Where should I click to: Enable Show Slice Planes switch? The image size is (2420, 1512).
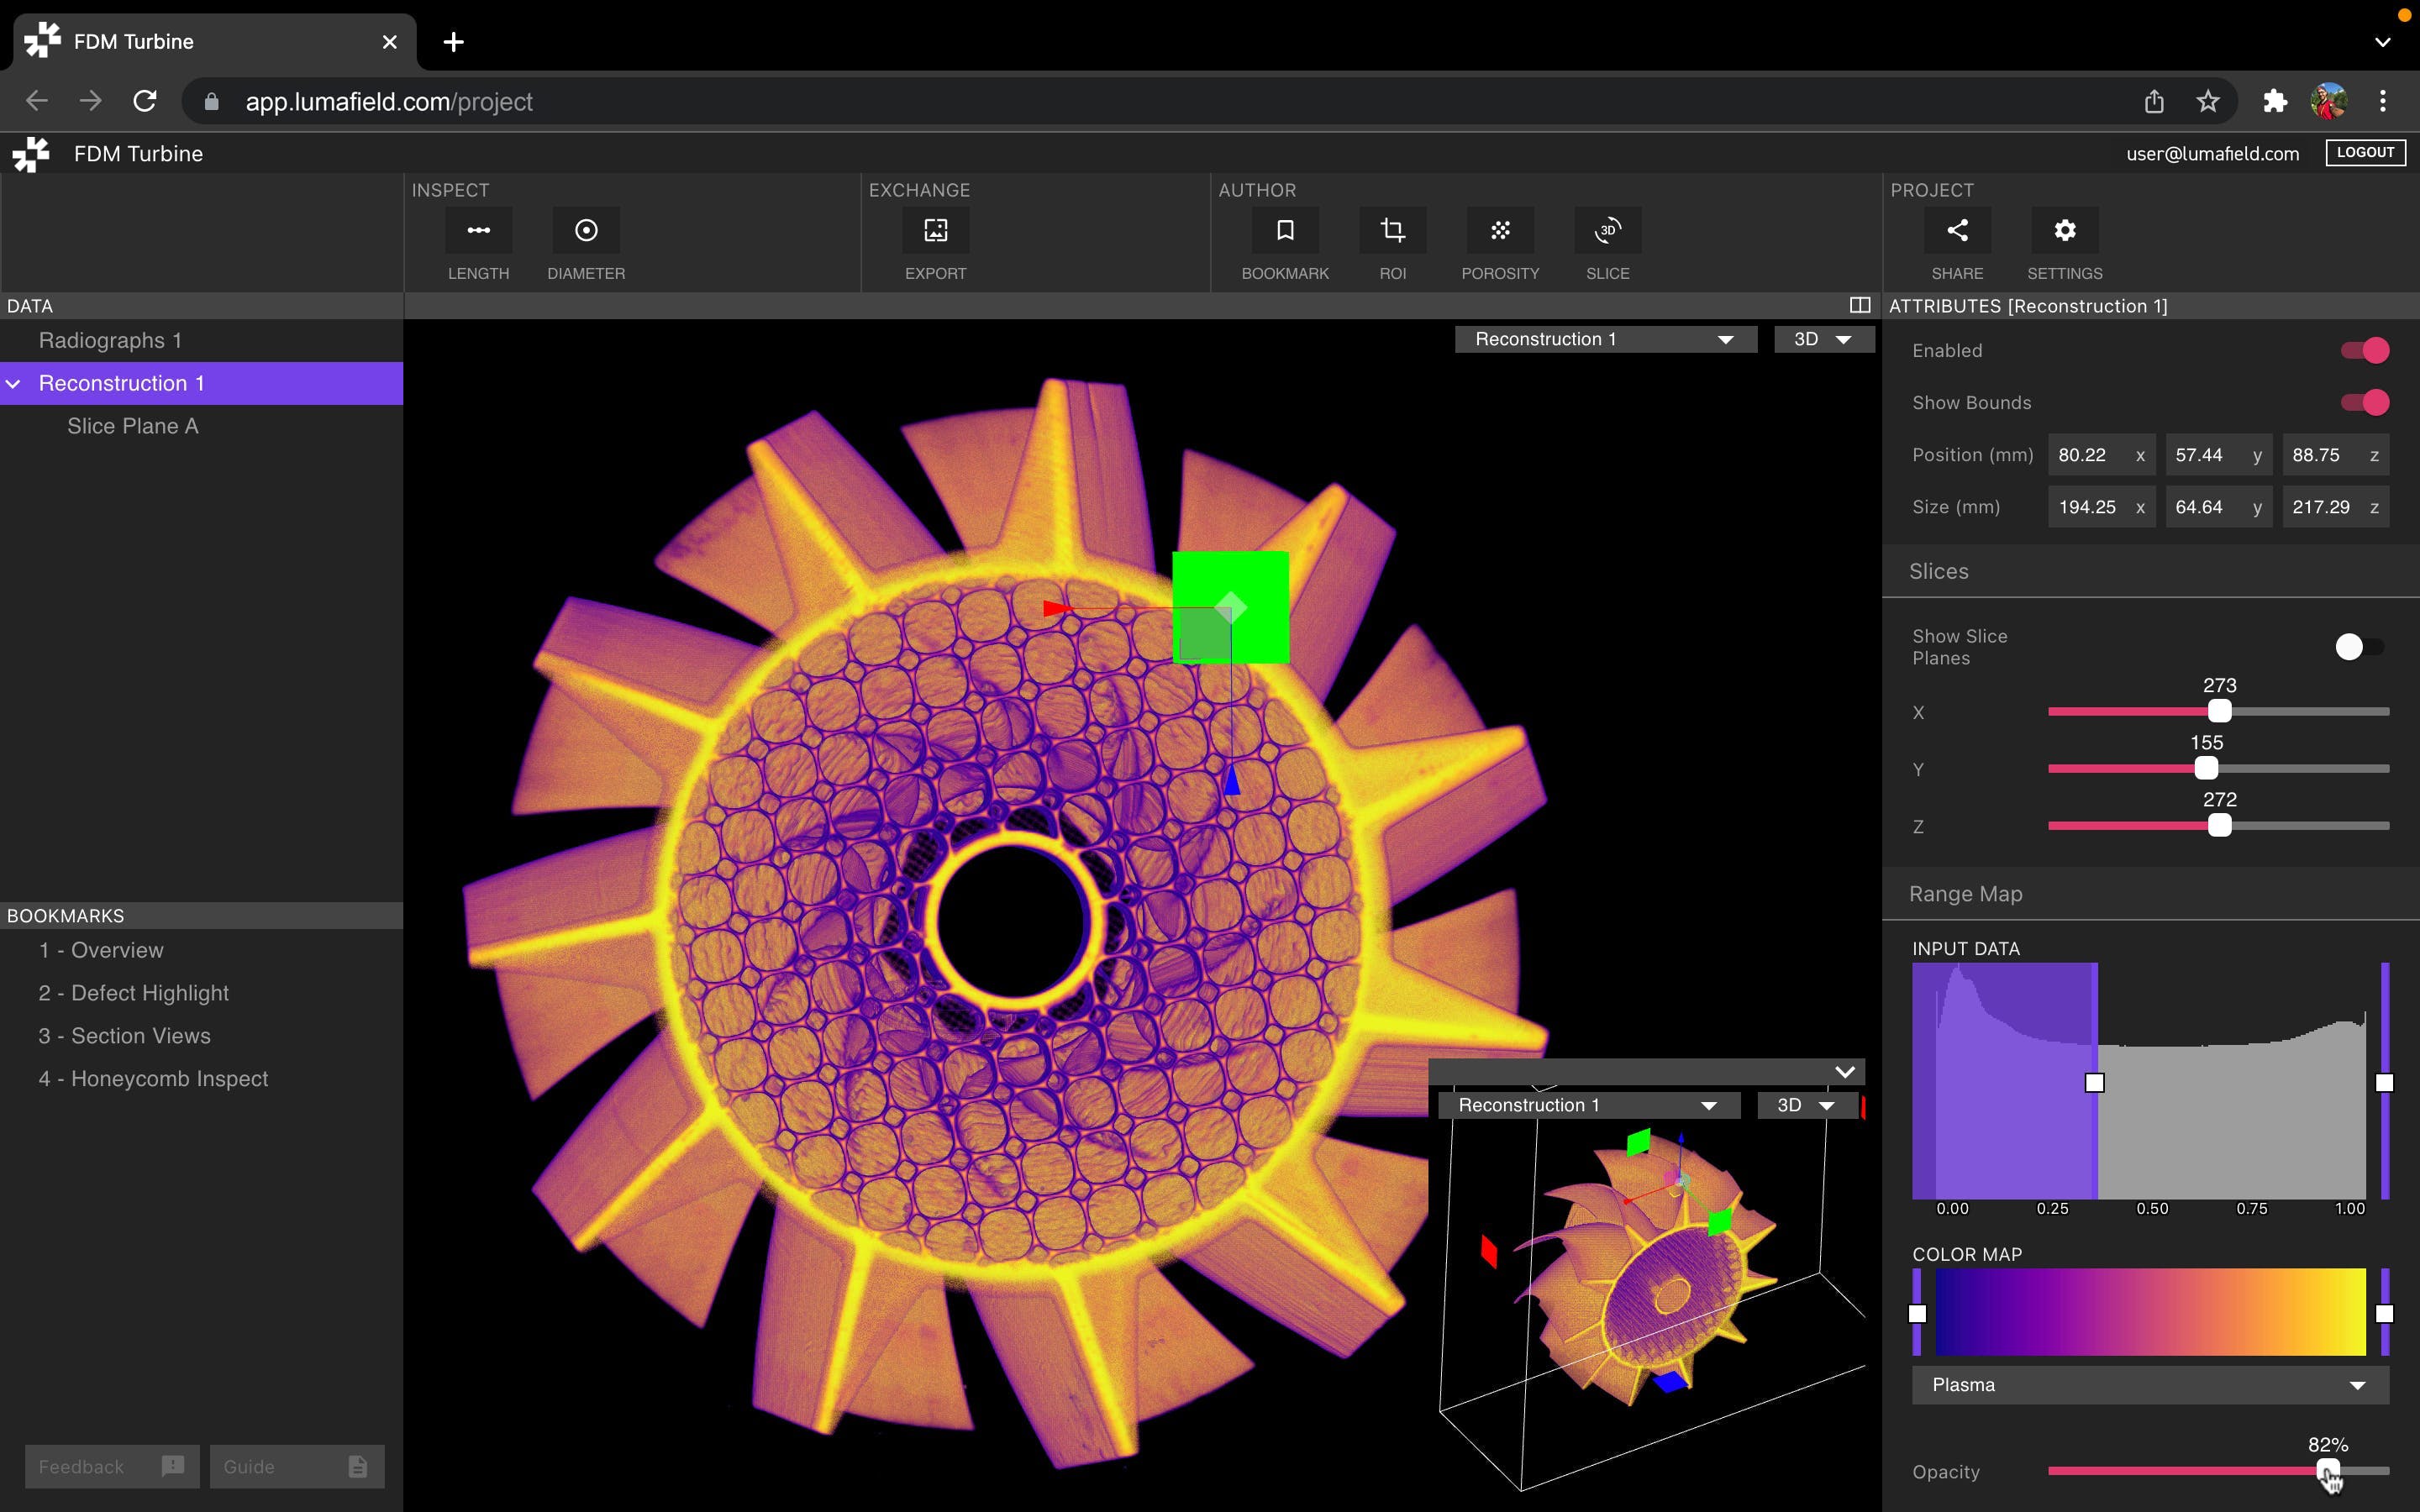click(x=2360, y=647)
